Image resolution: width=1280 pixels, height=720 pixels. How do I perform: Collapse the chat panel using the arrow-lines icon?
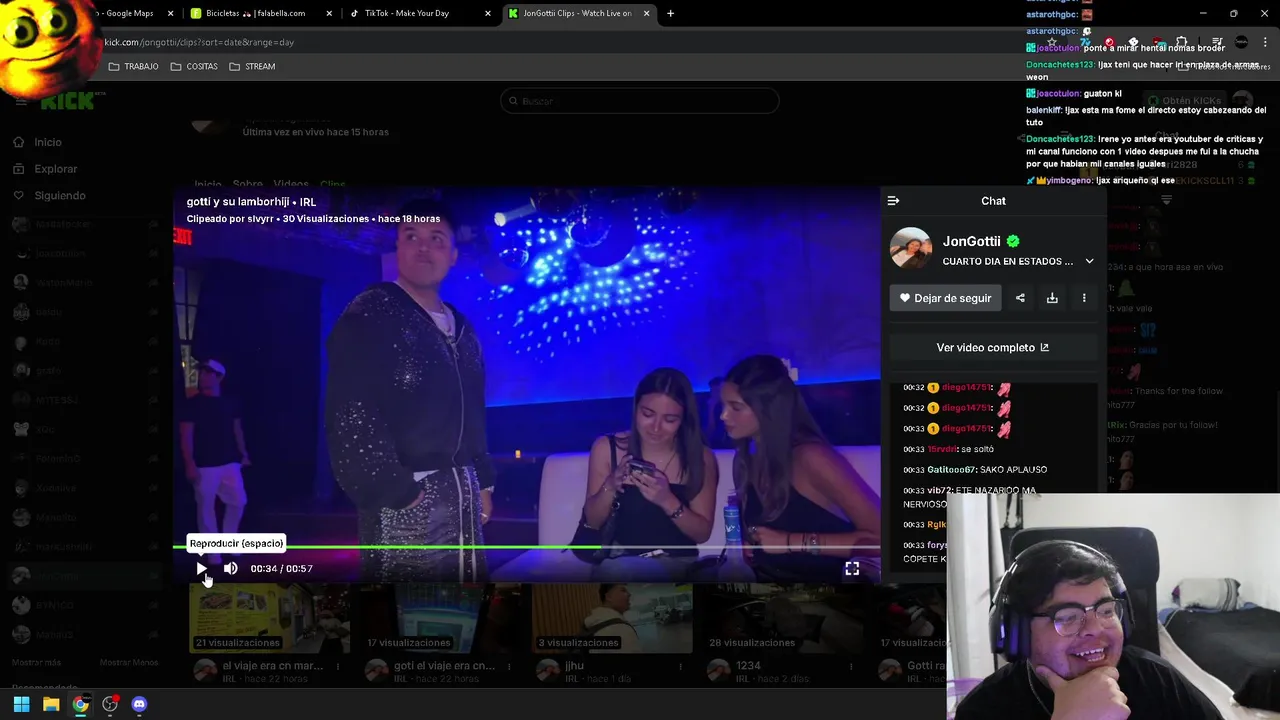[x=893, y=201]
